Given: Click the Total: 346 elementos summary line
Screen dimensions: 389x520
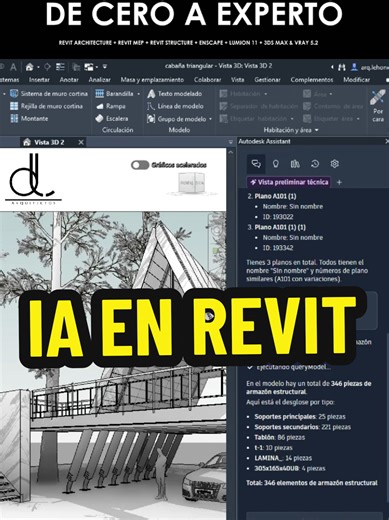Looking at the screenshot, I should tap(312, 482).
